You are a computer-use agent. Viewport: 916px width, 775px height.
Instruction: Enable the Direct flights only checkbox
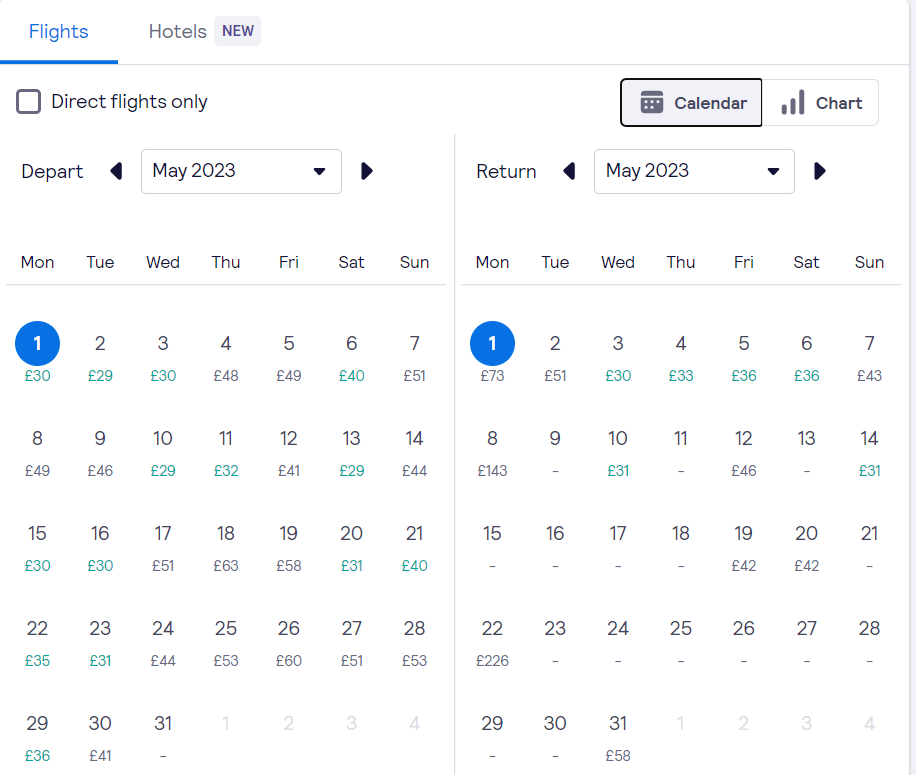pyautogui.click(x=28, y=101)
